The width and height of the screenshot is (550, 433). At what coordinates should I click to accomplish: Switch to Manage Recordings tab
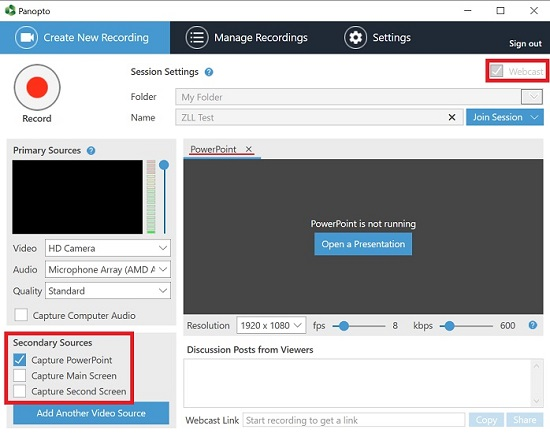pyautogui.click(x=247, y=38)
